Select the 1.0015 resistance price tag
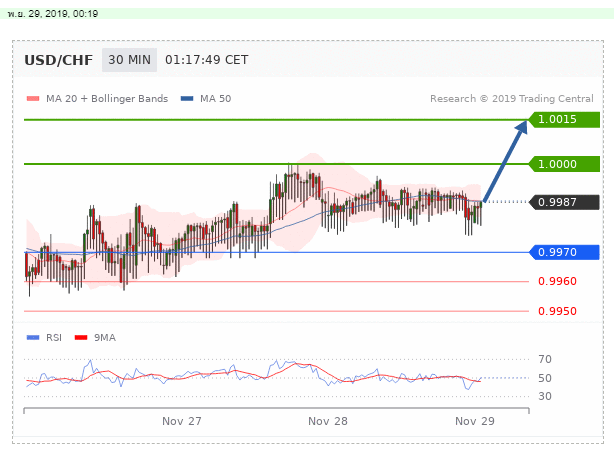 tap(564, 119)
